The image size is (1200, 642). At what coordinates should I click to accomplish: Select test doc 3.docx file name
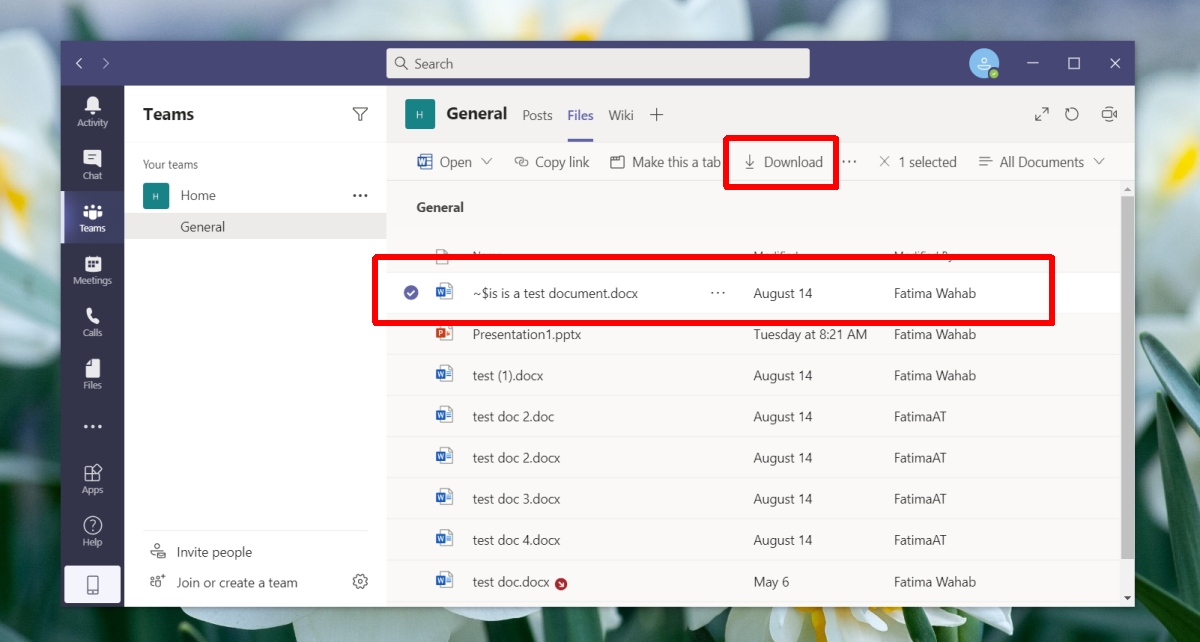[x=516, y=498]
